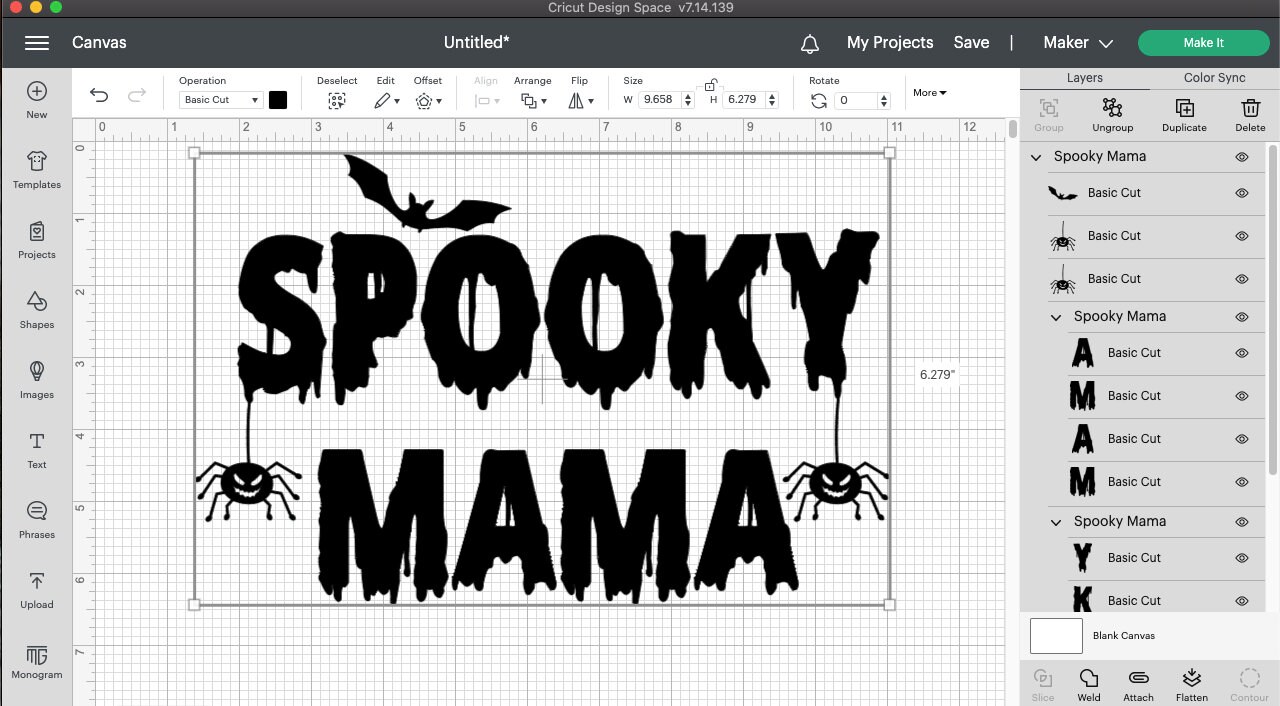Click the Upload icon
Image resolution: width=1280 pixels, height=706 pixels.
(x=36, y=592)
